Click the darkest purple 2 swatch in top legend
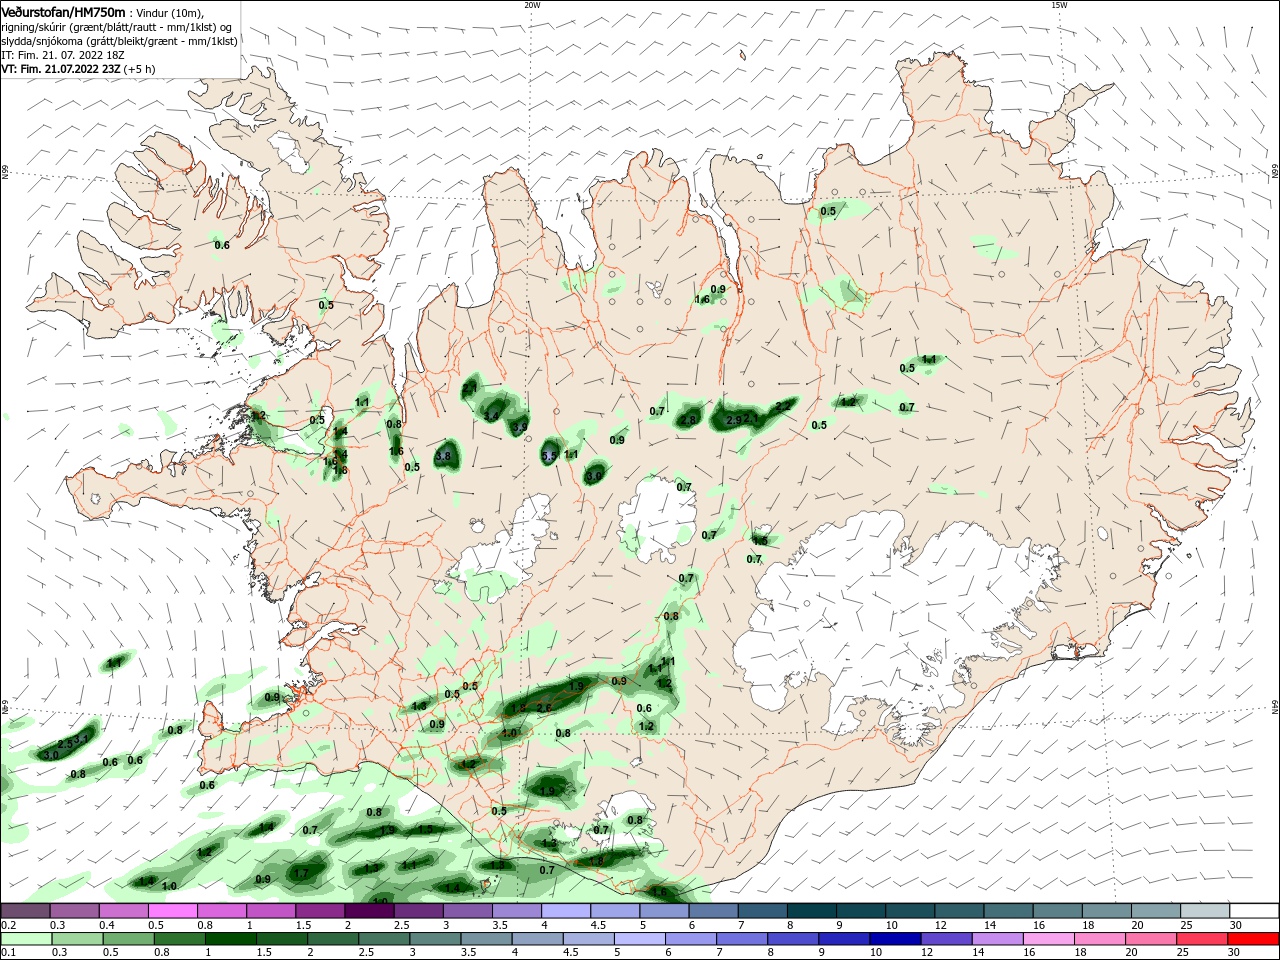This screenshot has width=1280, height=960. [x=368, y=911]
